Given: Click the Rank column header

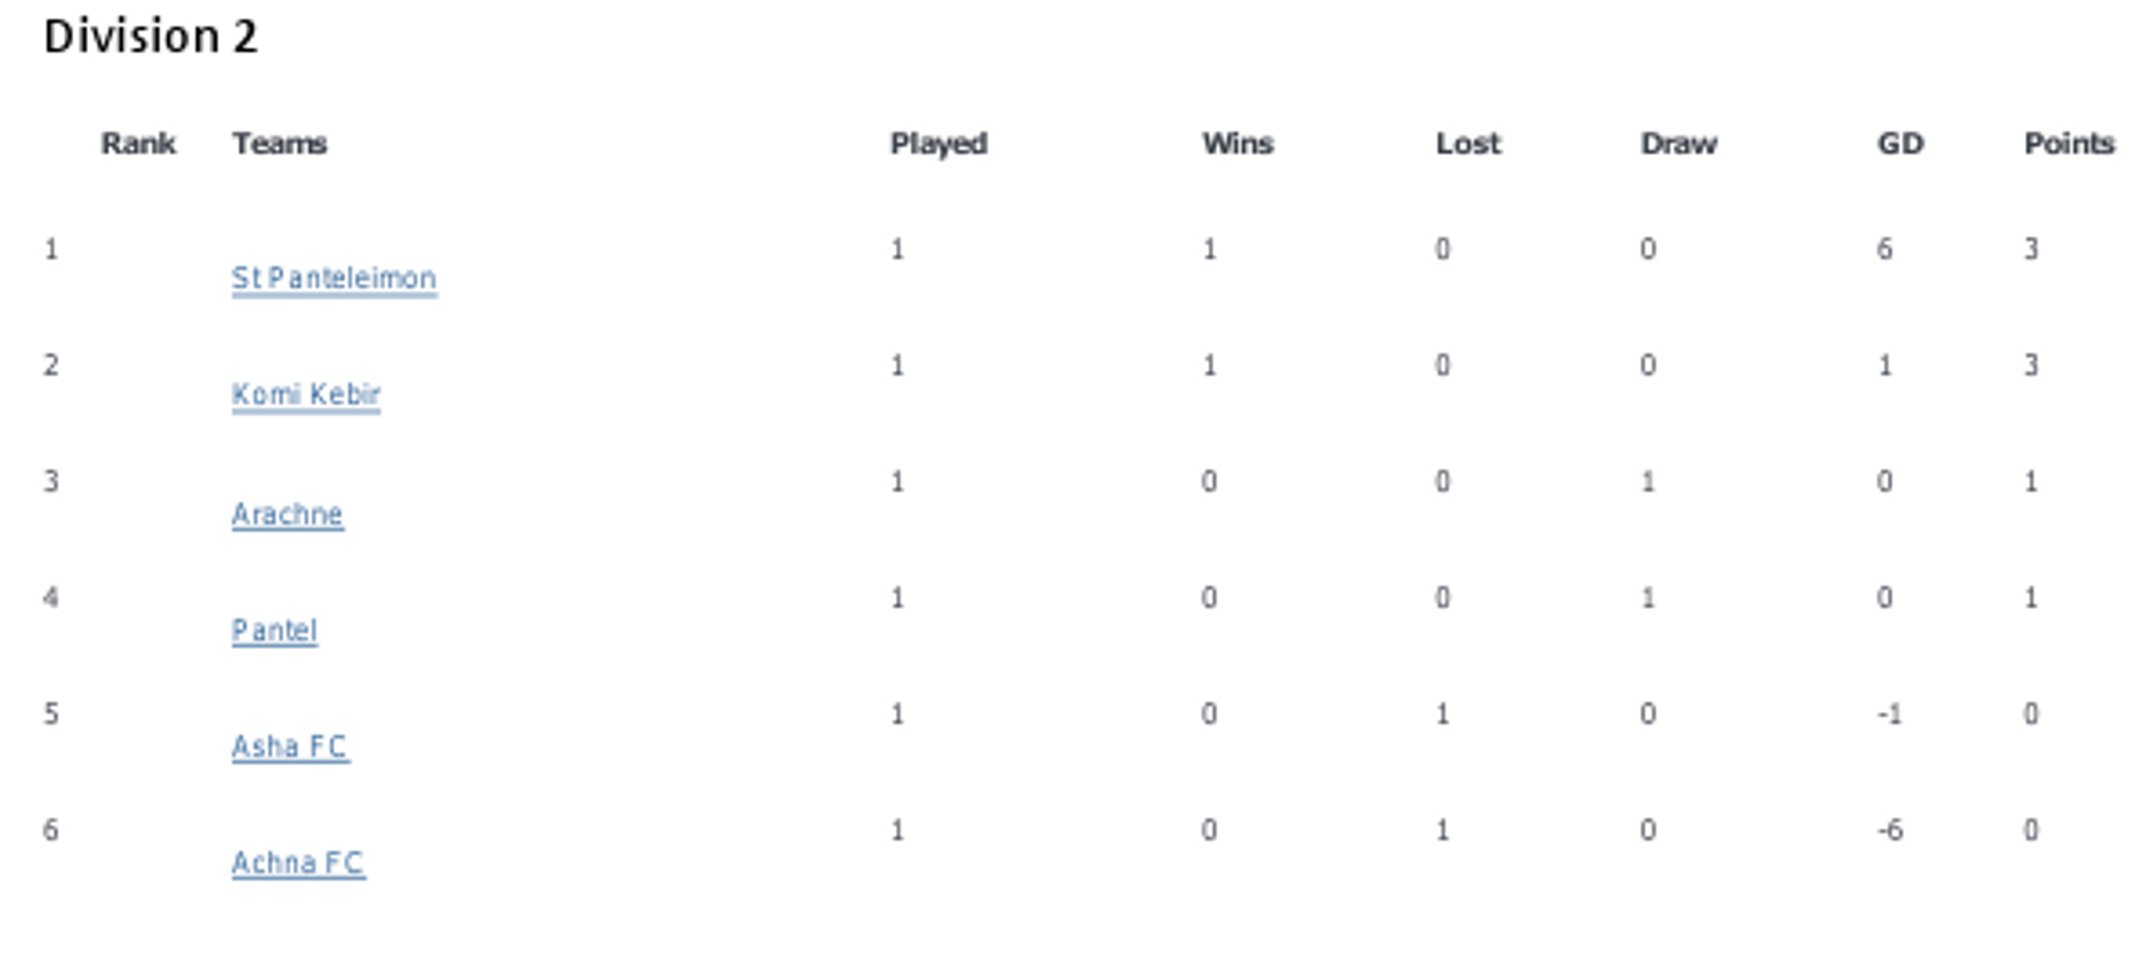Looking at the screenshot, I should tap(138, 144).
